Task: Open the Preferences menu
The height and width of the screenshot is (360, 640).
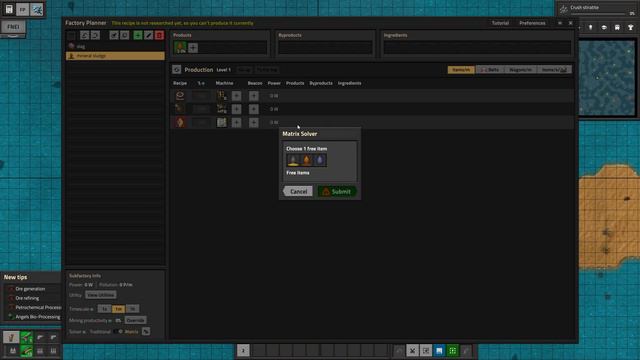Action: tap(532, 23)
